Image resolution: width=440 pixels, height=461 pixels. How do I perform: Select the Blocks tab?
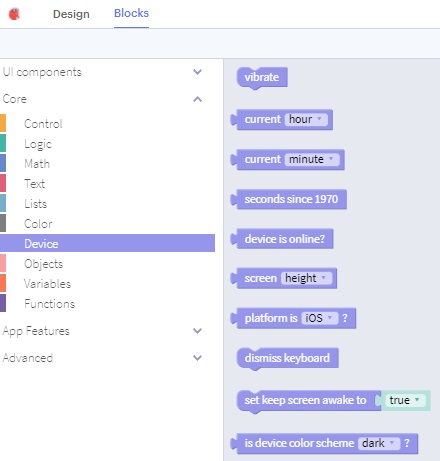point(131,13)
